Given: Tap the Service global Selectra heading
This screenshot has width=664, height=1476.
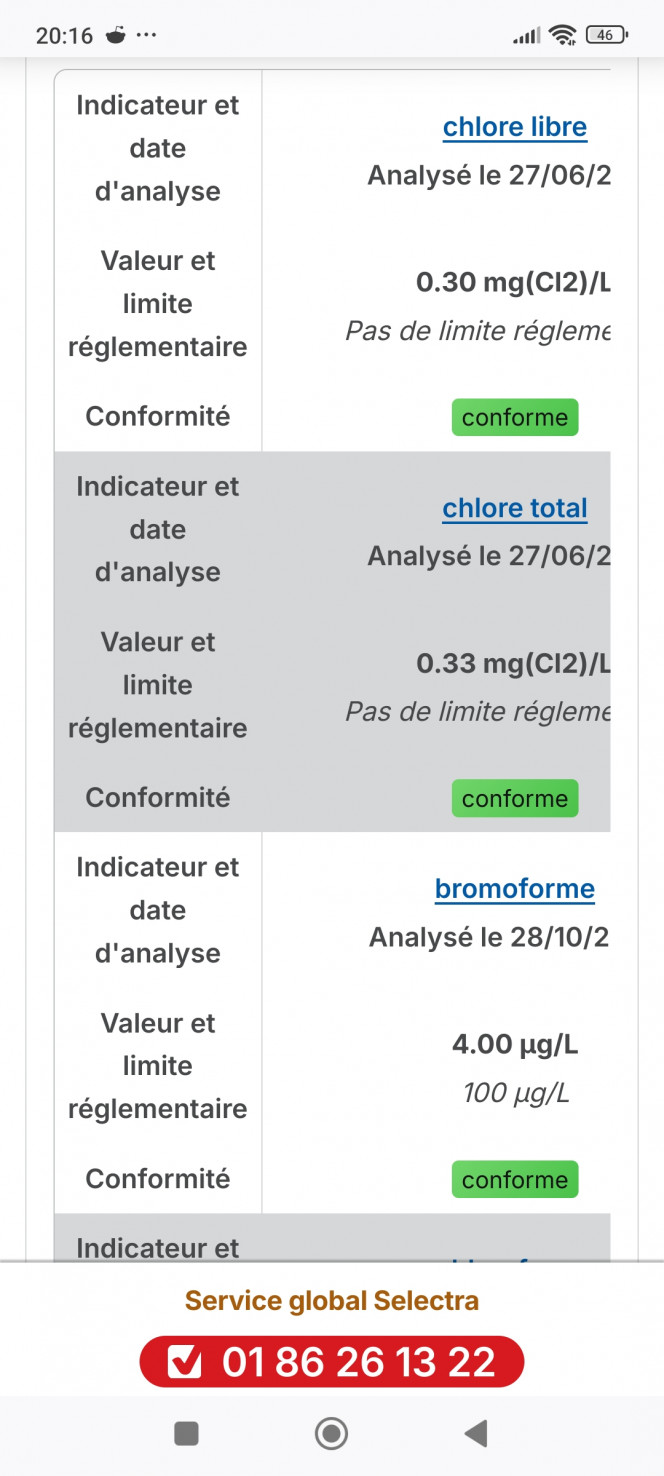Looking at the screenshot, I should (332, 1300).
